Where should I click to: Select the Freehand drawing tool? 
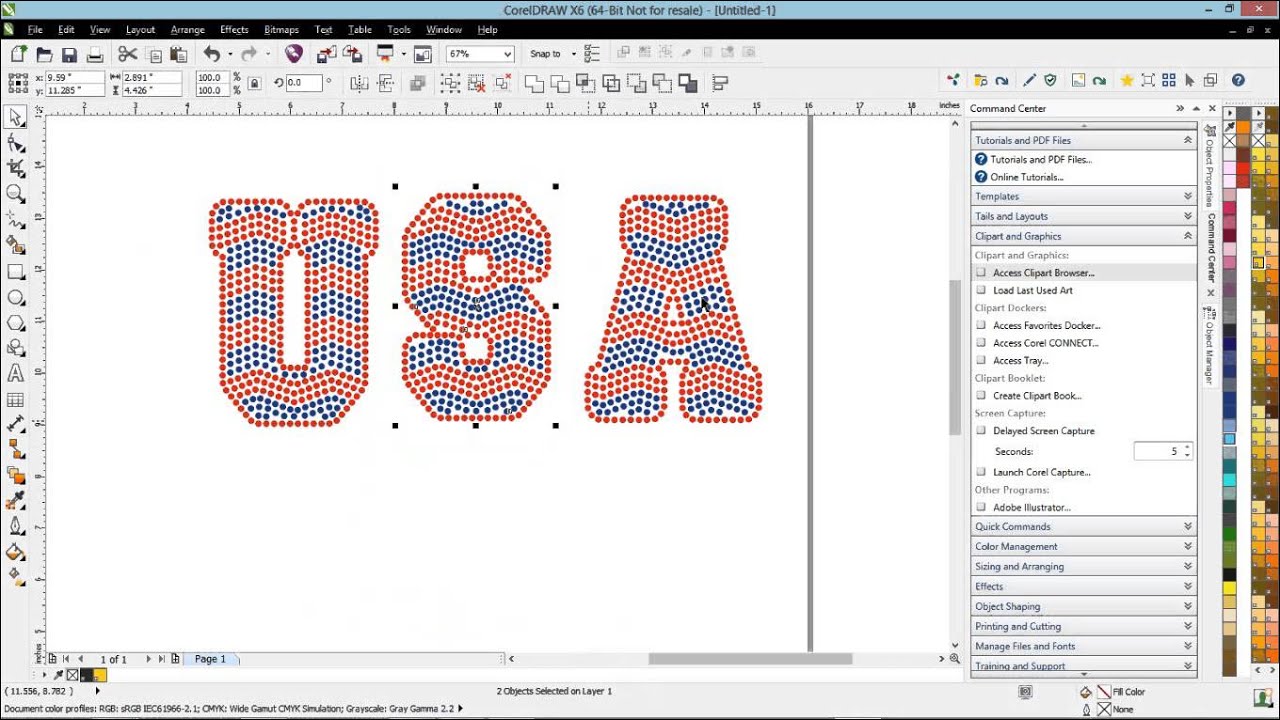pyautogui.click(x=15, y=220)
